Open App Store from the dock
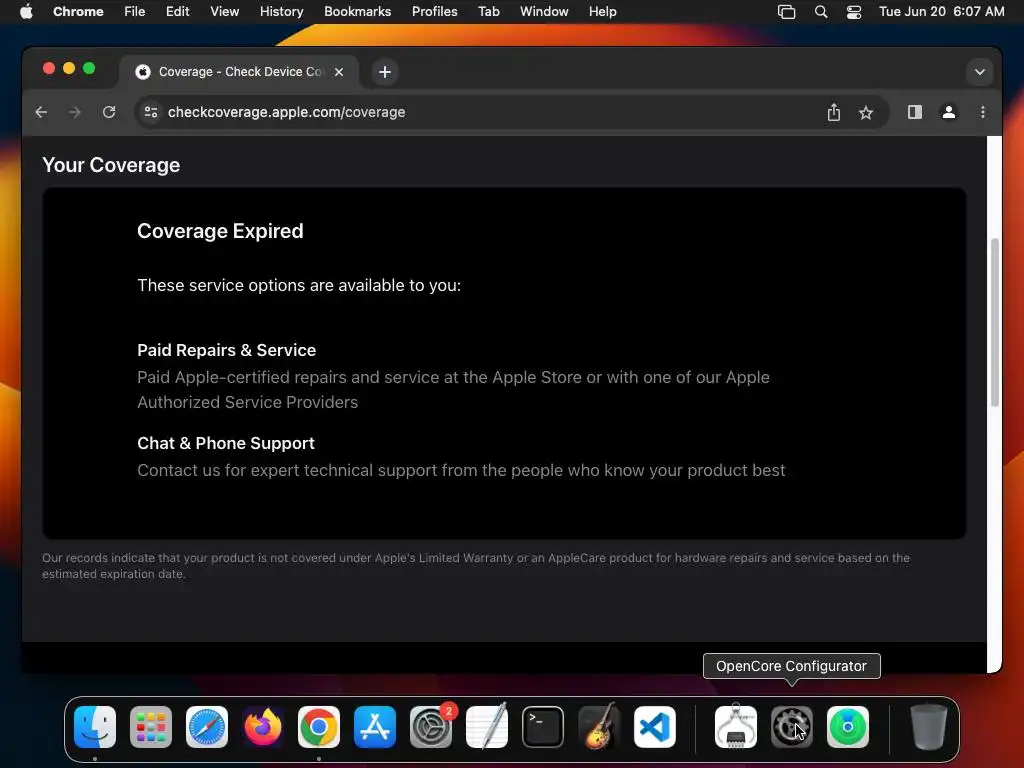This screenshot has width=1024, height=768. [375, 727]
